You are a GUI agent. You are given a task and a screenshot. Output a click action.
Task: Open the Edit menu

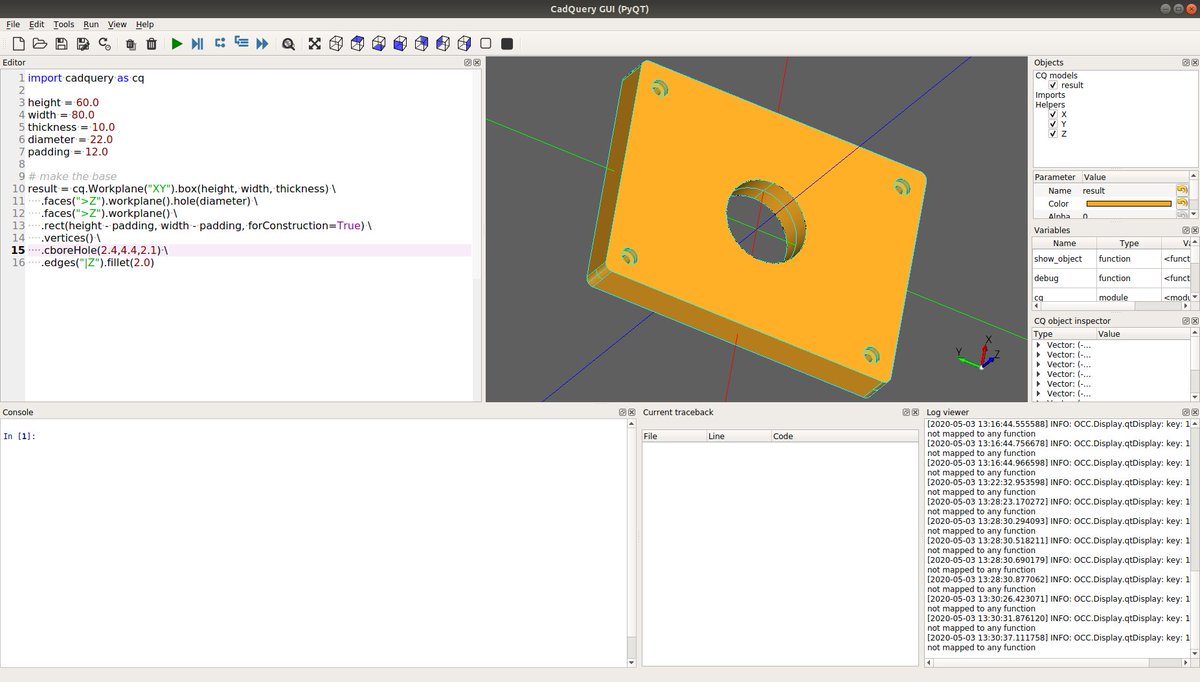[x=37, y=24]
